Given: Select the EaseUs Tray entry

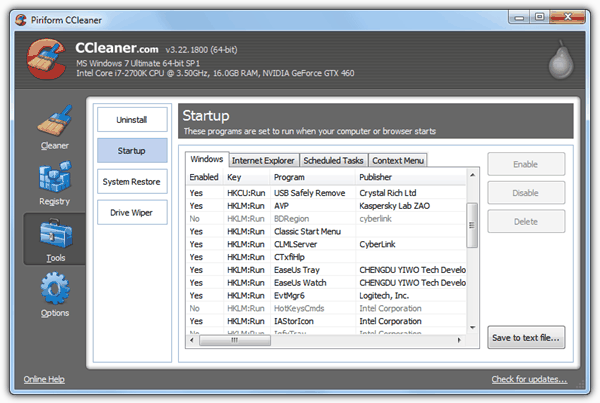Looking at the screenshot, I should click(x=326, y=270).
